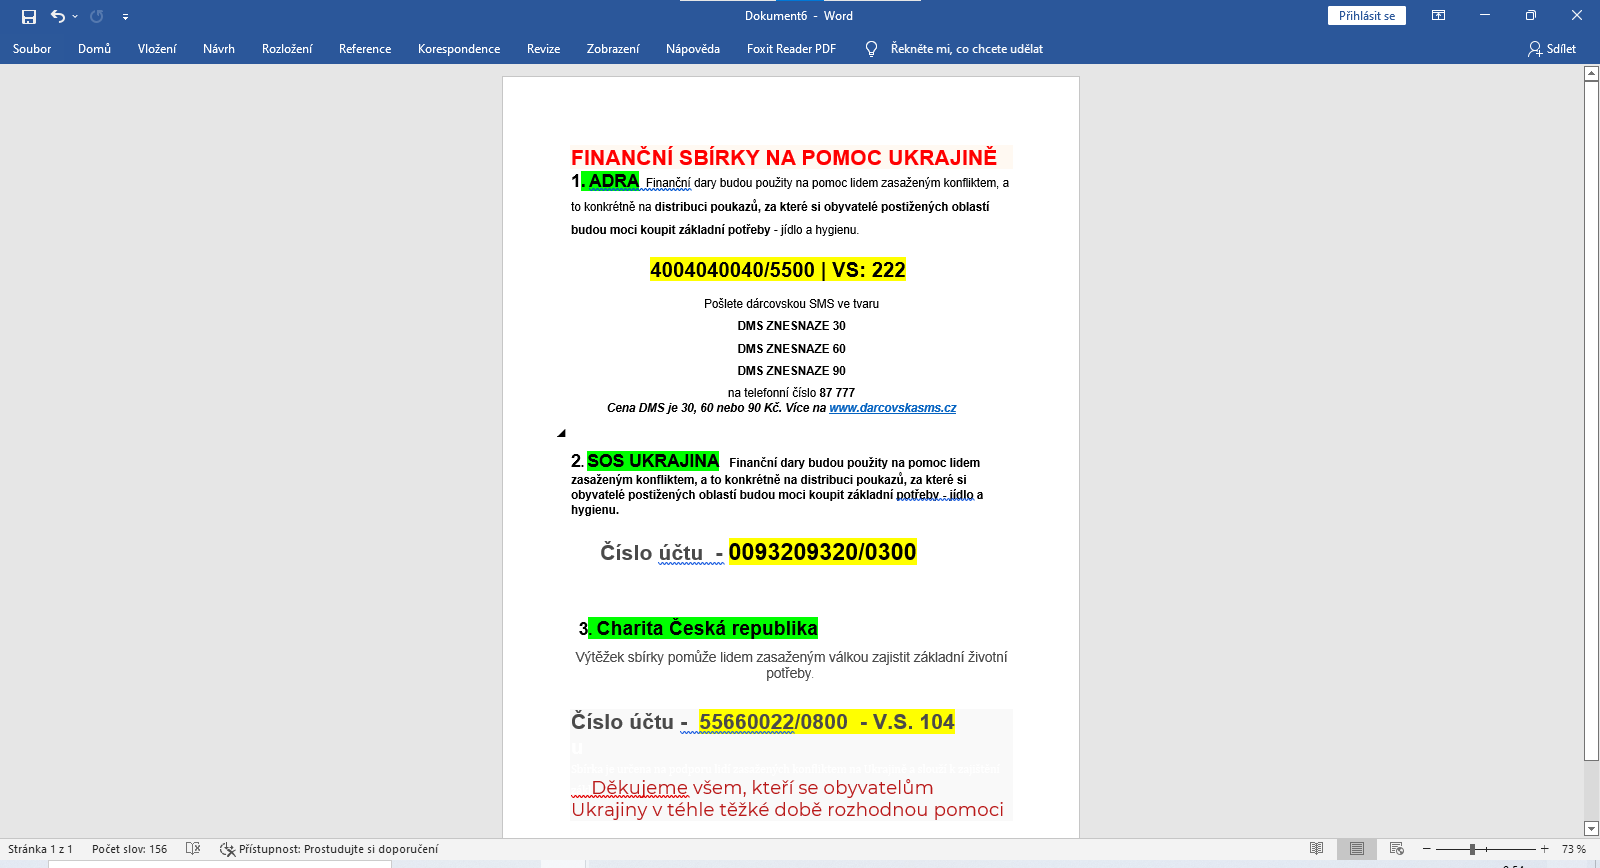Screen dimensions: 1600x868
Task: Click the vertical scrollbar up arrow
Action: (1591, 73)
